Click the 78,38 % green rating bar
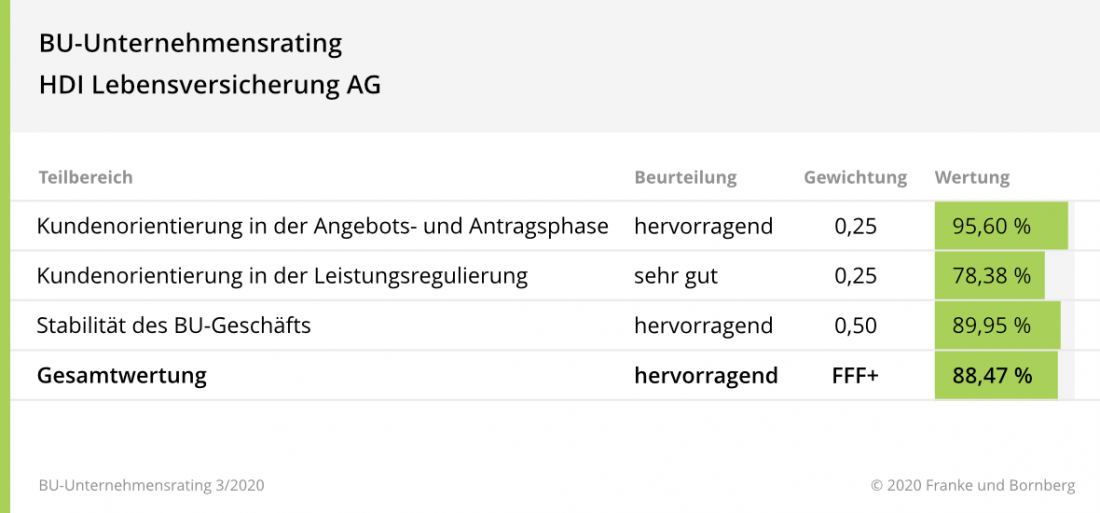1100x513 pixels. coord(989,276)
